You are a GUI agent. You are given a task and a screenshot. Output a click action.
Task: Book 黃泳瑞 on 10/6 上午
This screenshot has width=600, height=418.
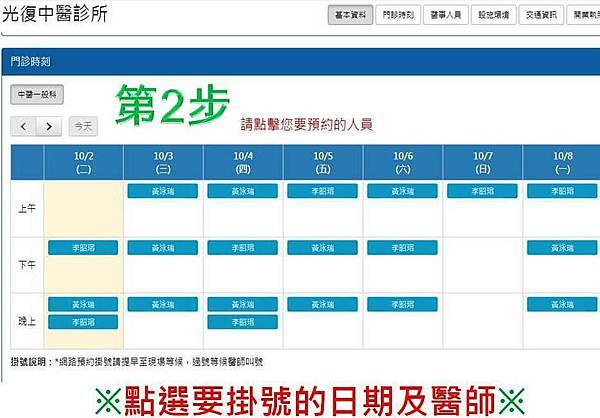[402, 191]
